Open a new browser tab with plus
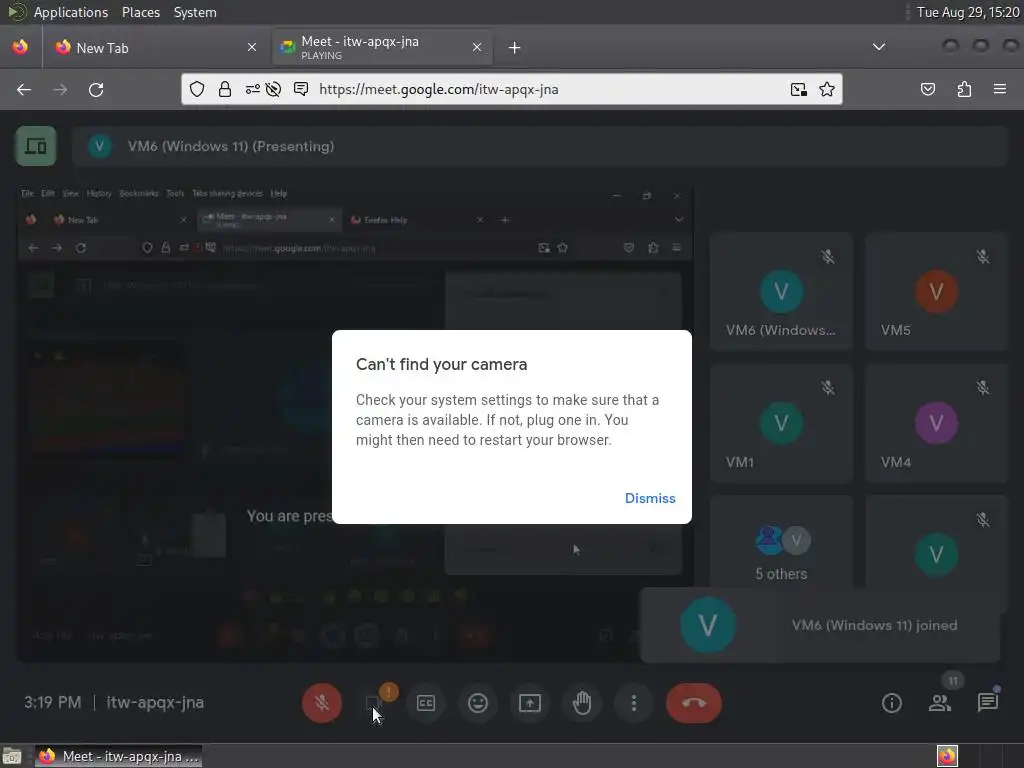1024x768 pixels. (515, 48)
